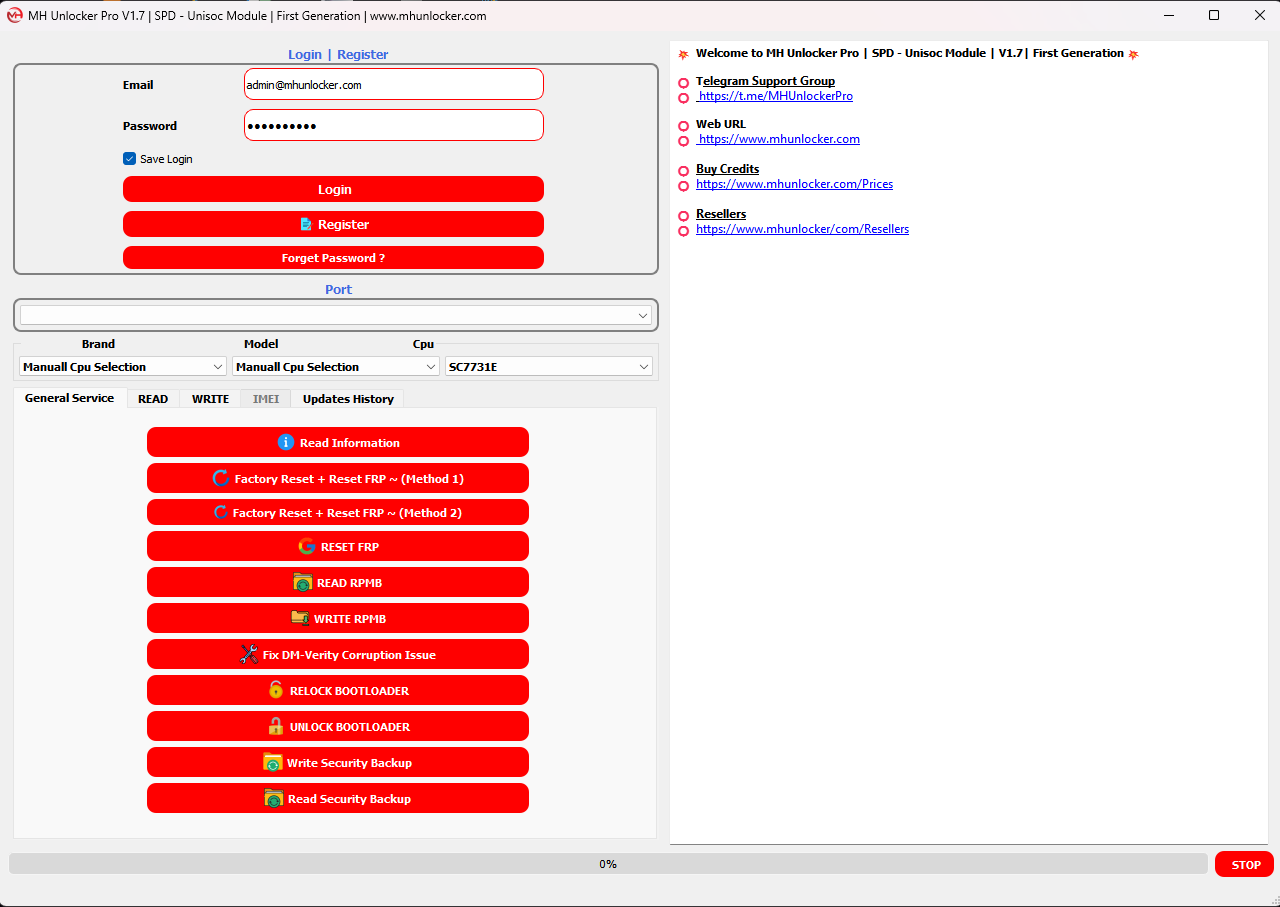Click the refresh icon on Factory Reset Method 1

pyautogui.click(x=221, y=478)
